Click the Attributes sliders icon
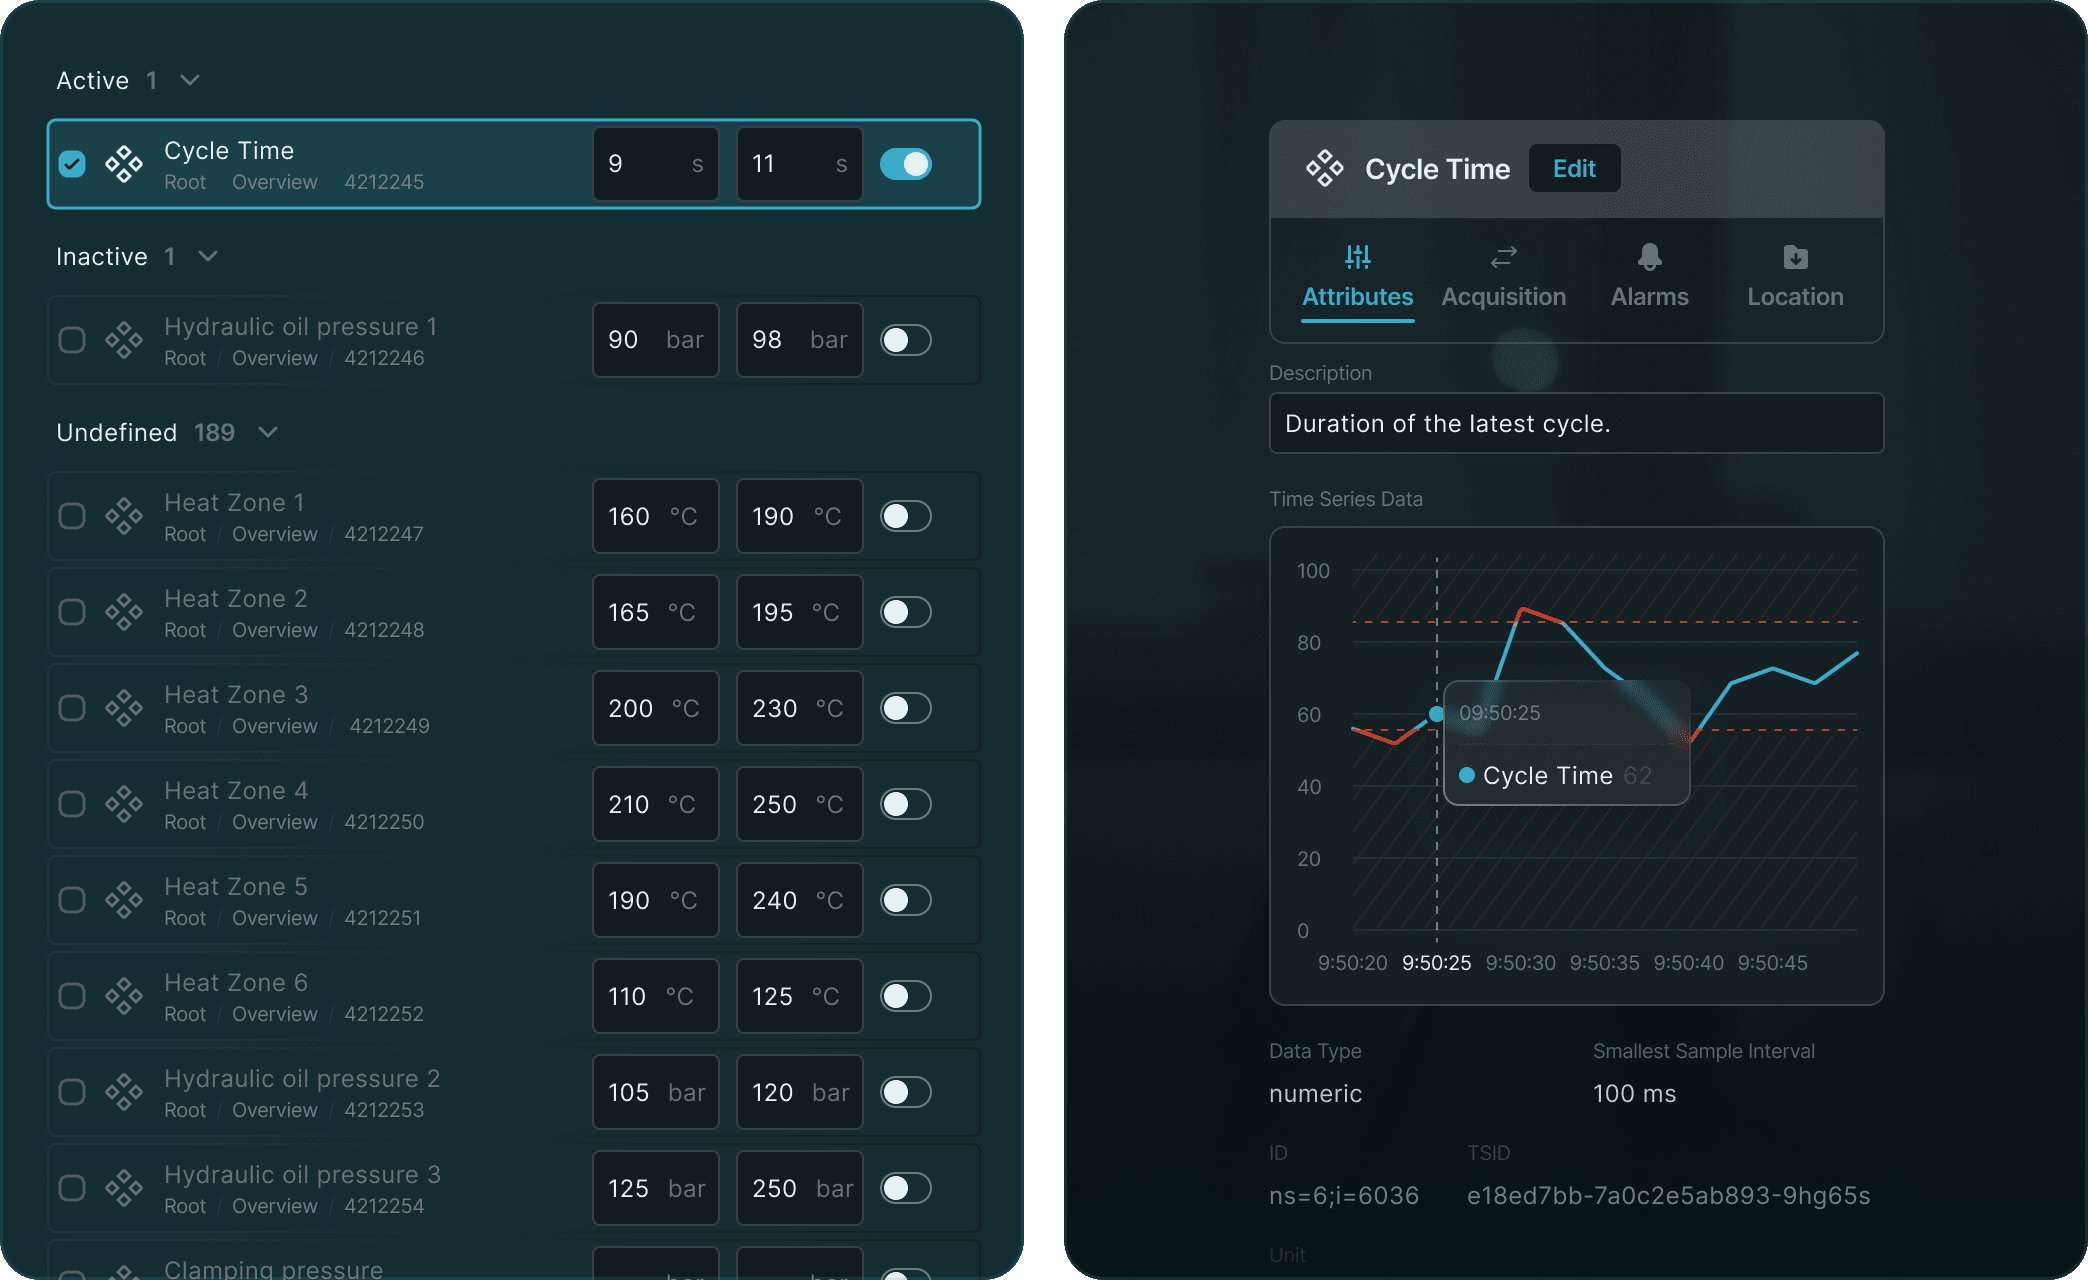This screenshot has height=1280, width=2088. tap(1357, 257)
